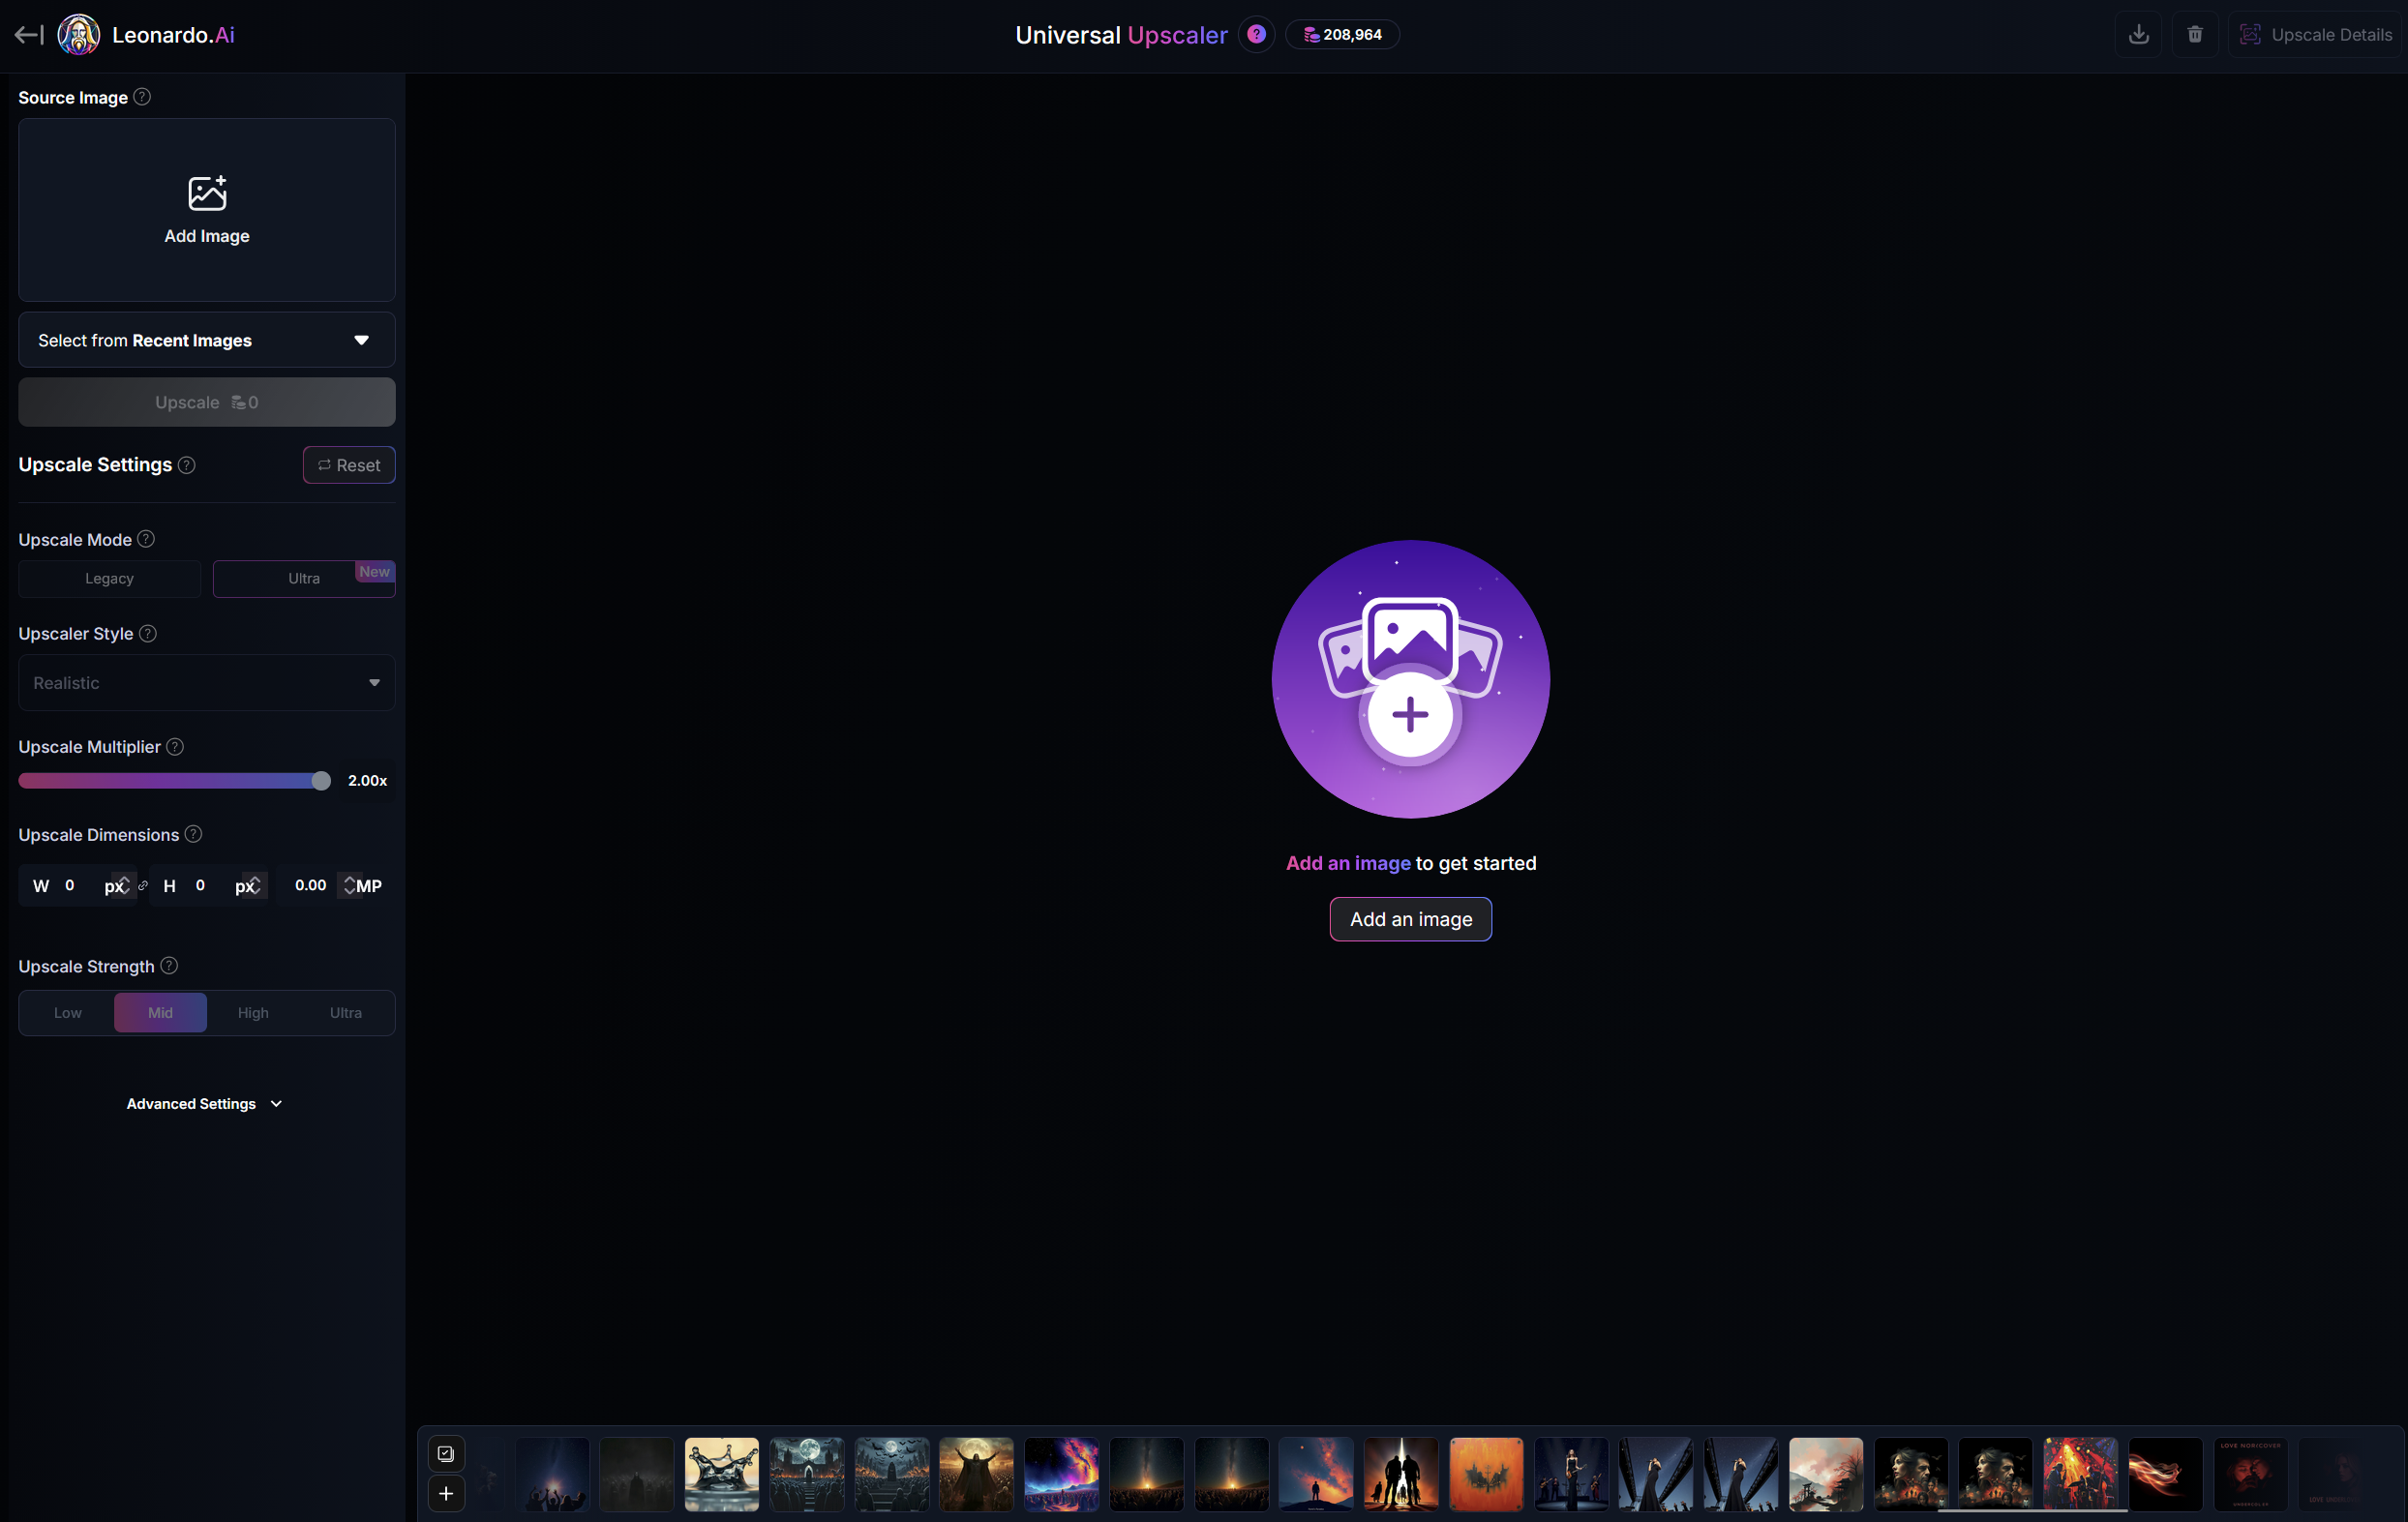2408x1522 pixels.
Task: Click the trash delete icon
Action: 2194,35
